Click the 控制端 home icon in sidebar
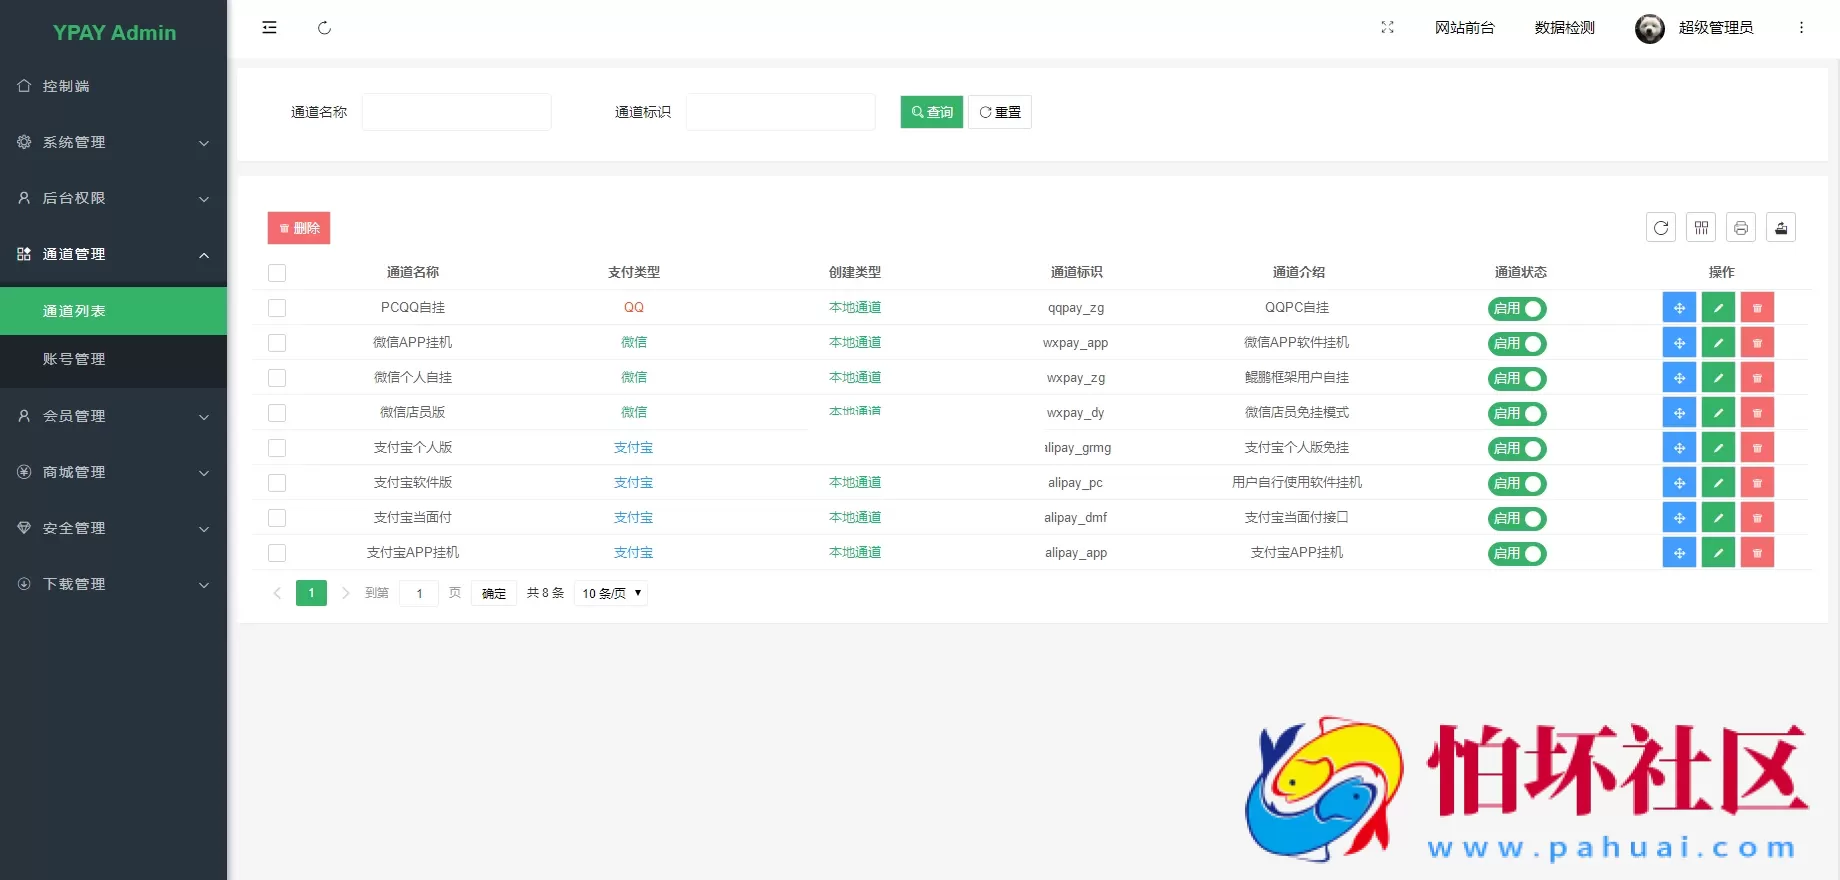The width and height of the screenshot is (1840, 880). tap(24, 86)
